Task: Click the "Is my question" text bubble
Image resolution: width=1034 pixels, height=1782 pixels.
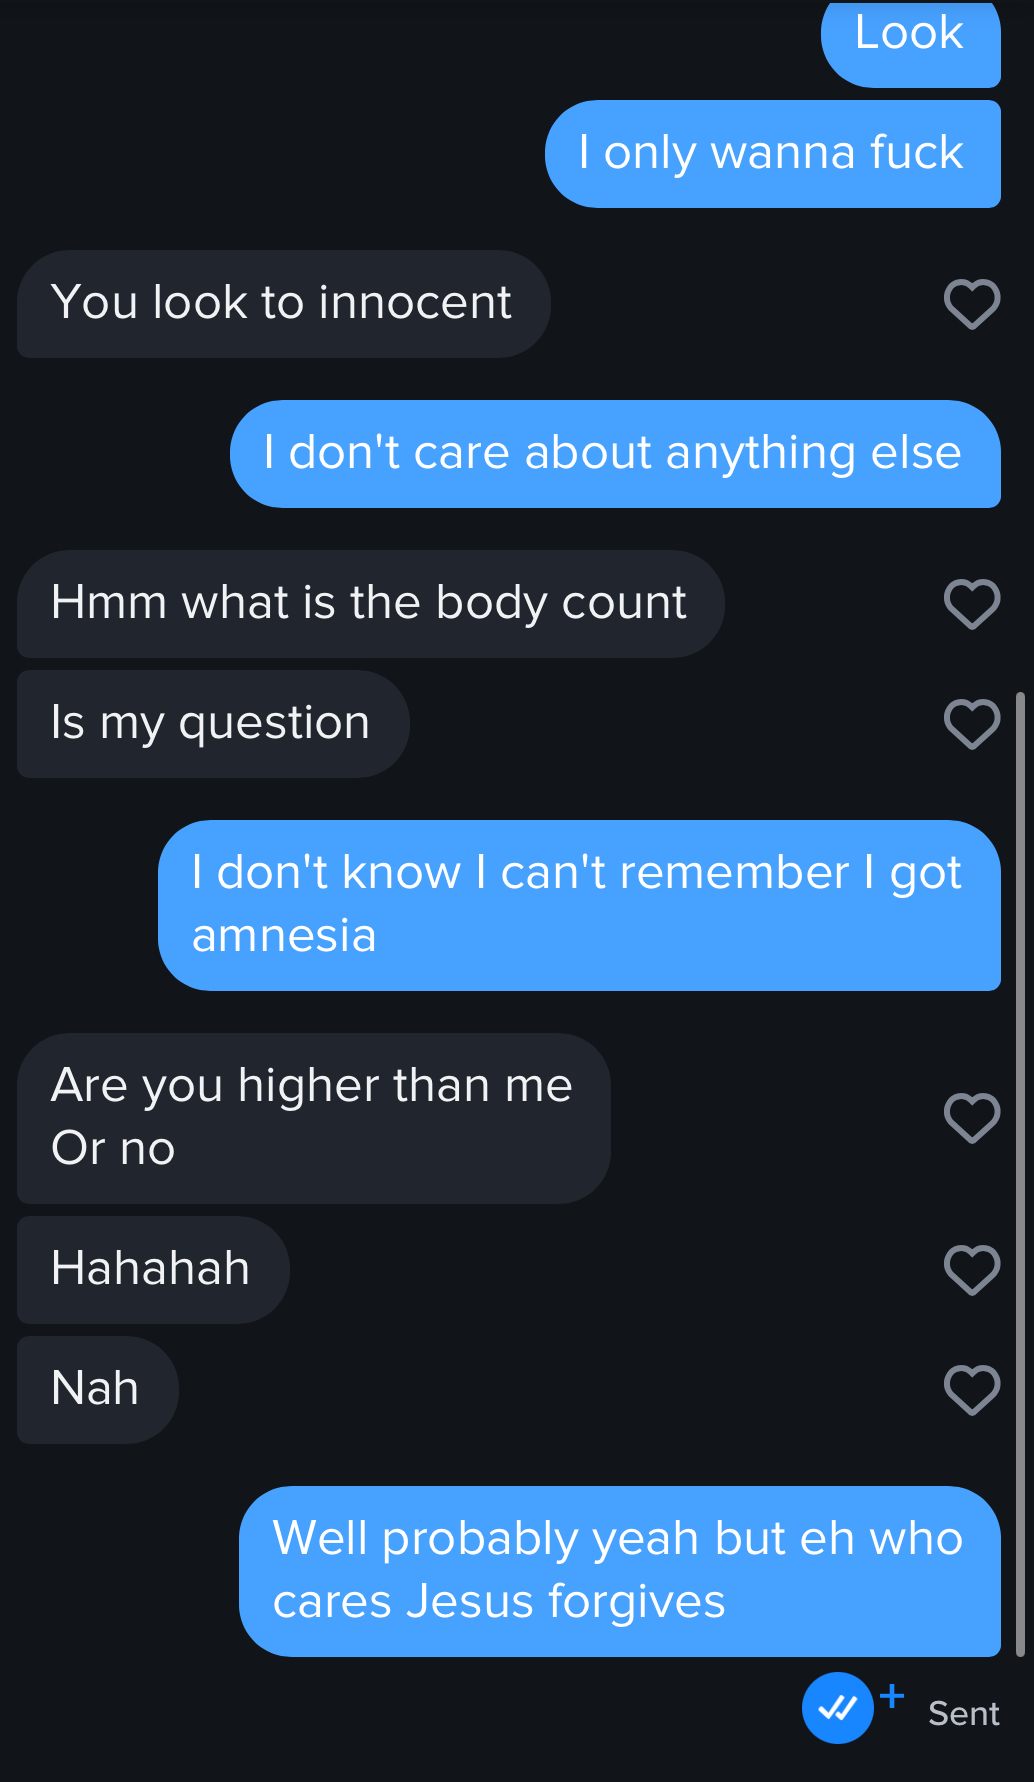Action: (212, 724)
